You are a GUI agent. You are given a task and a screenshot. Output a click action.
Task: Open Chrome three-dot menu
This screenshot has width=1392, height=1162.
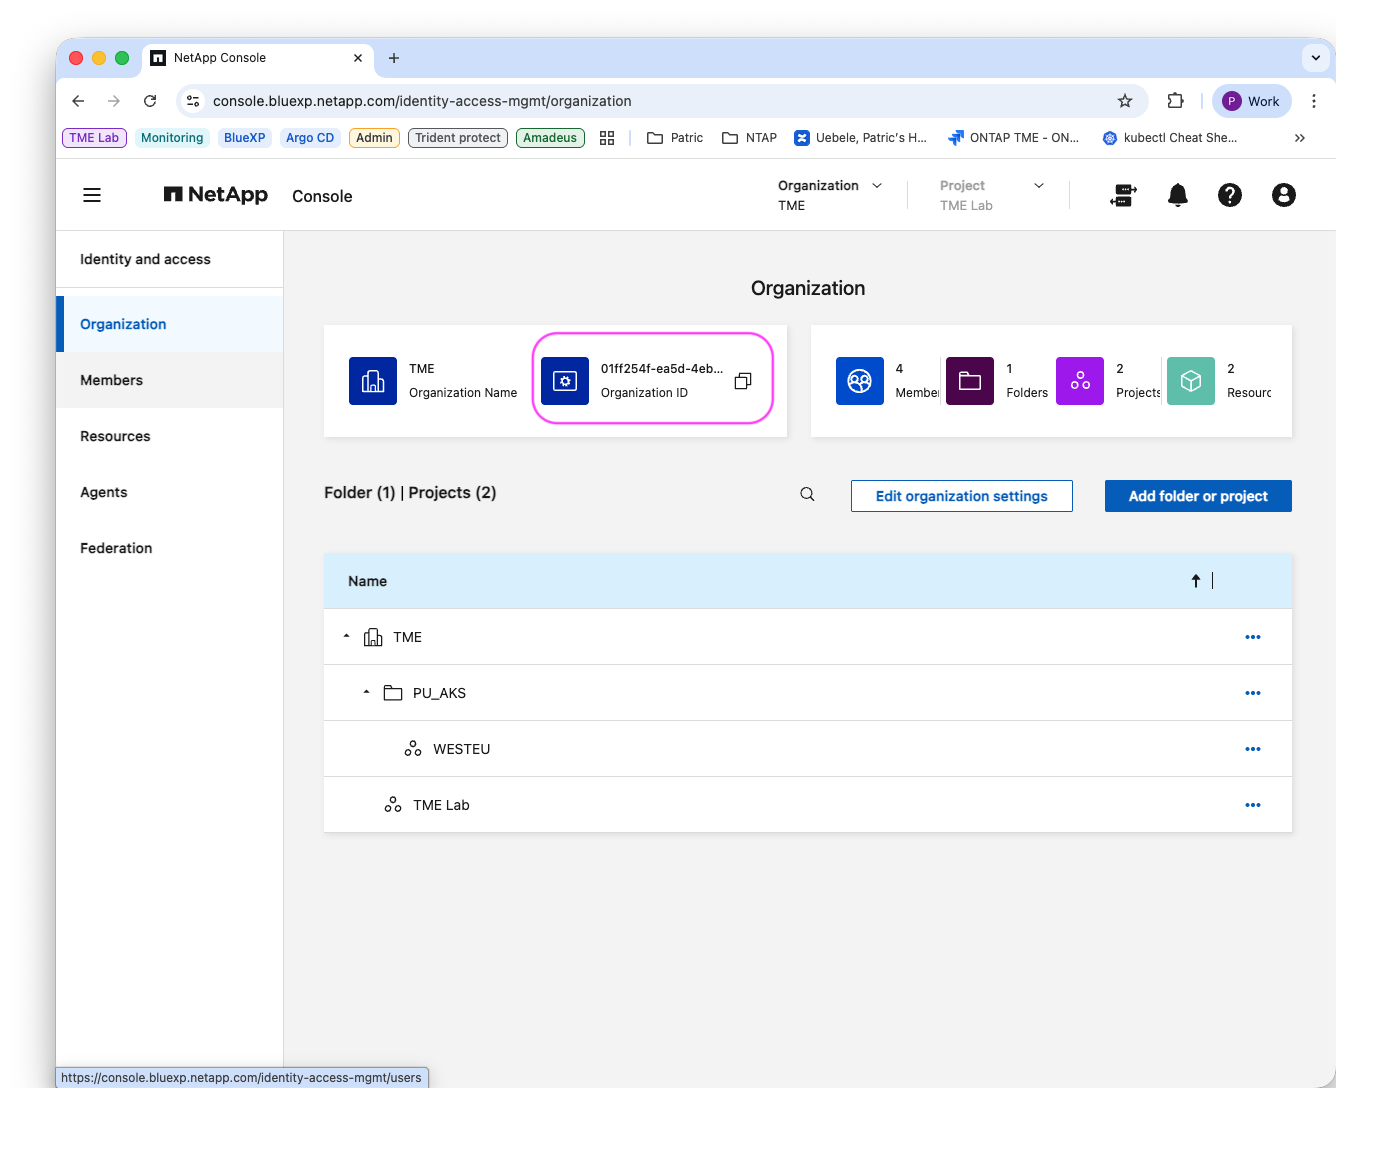point(1314,101)
